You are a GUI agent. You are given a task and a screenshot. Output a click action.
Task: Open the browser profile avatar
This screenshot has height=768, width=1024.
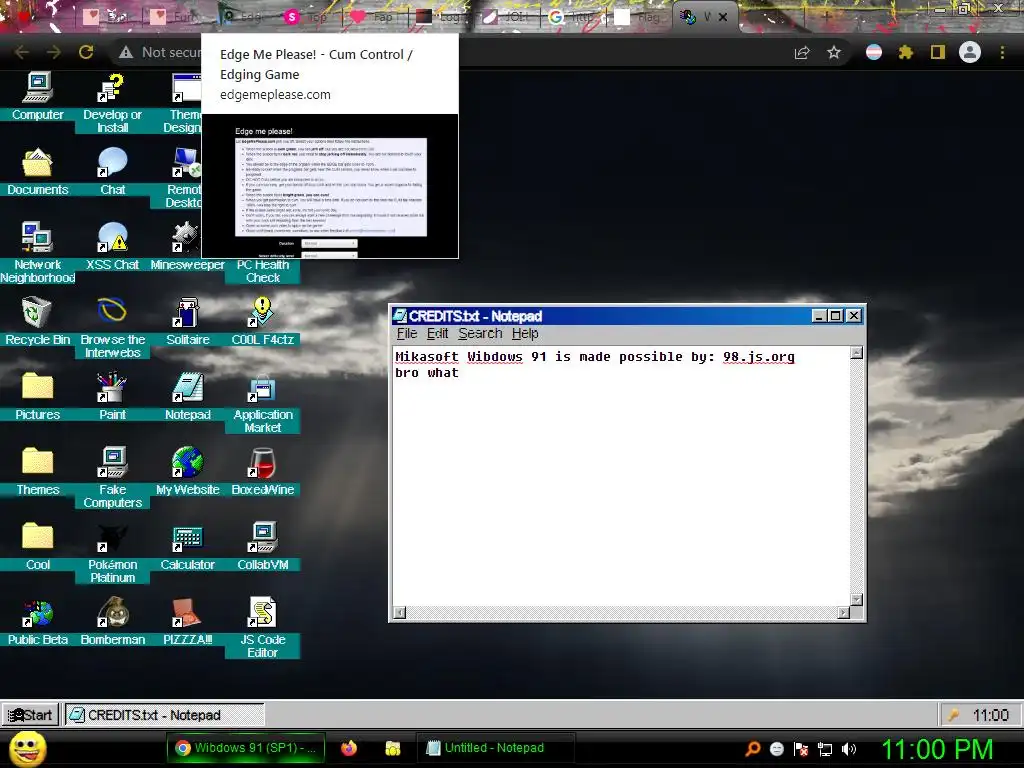(970, 52)
